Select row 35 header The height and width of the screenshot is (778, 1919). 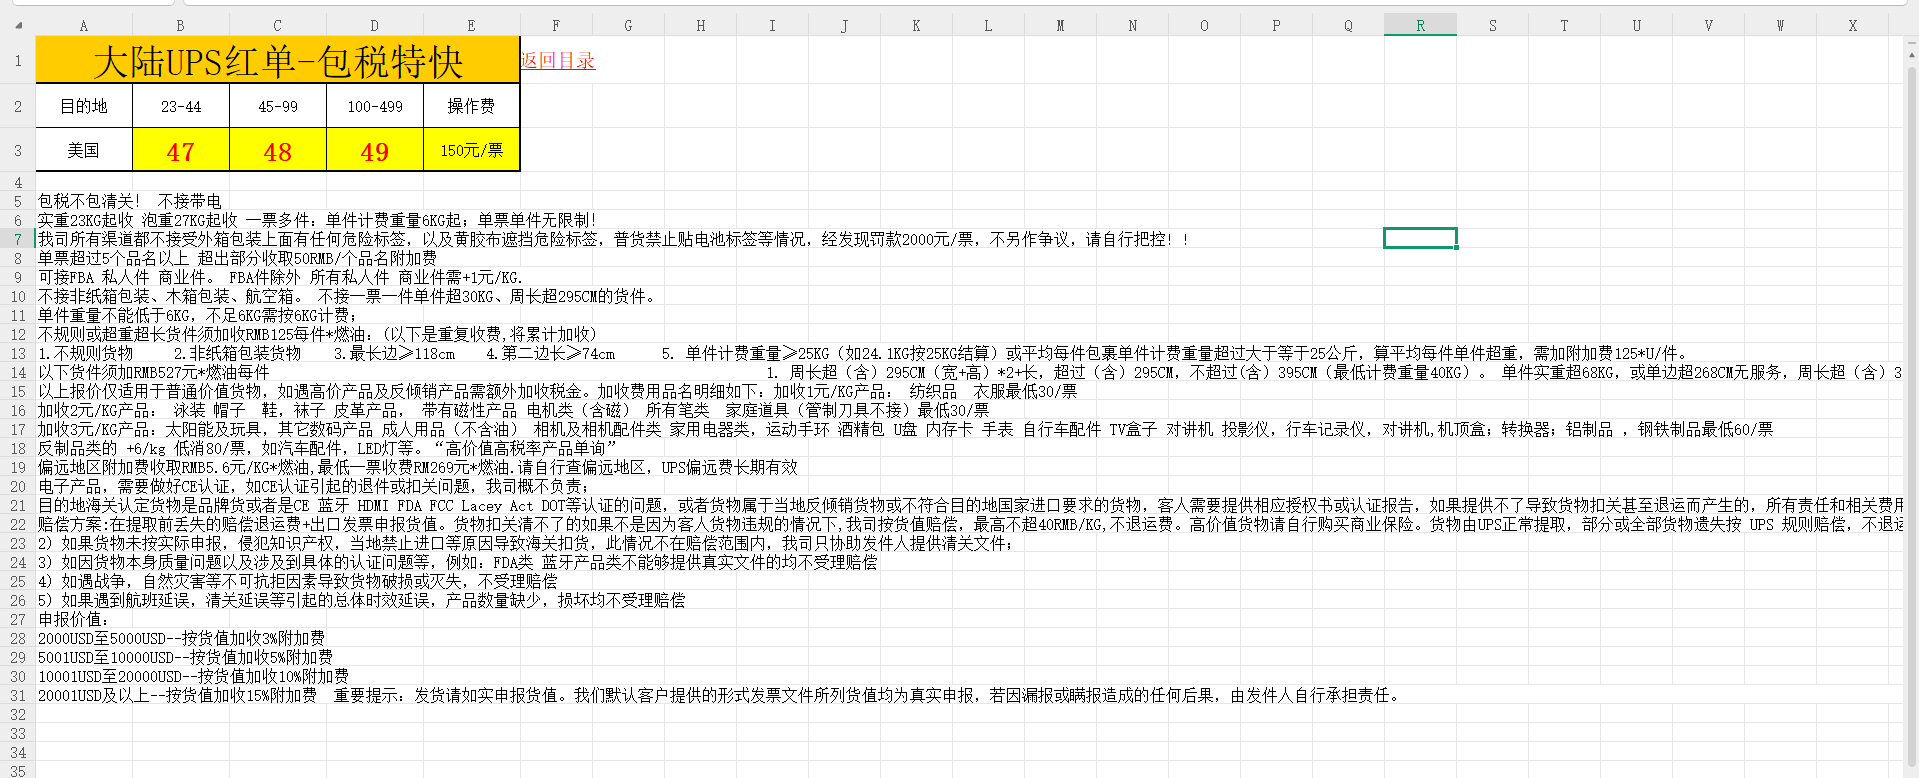pos(18,771)
